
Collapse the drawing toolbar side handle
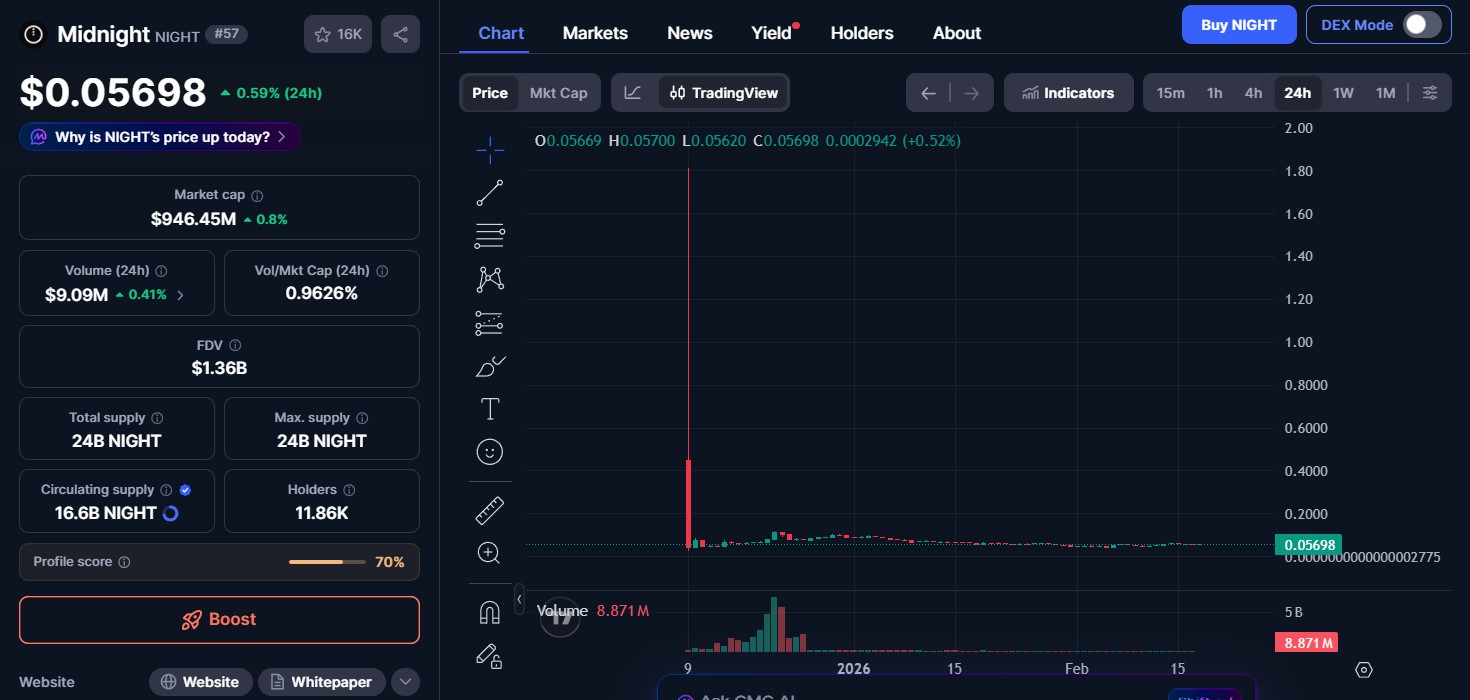(x=519, y=599)
